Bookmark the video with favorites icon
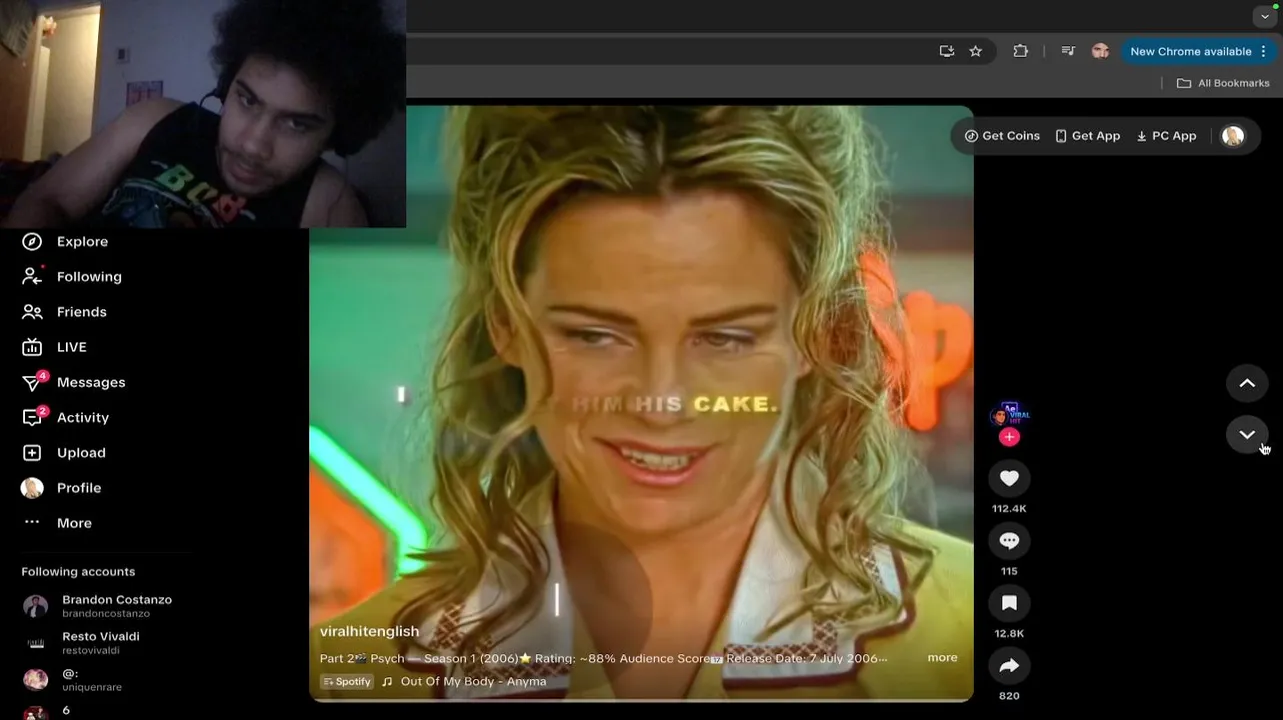This screenshot has height=720, width=1283. [1009, 603]
